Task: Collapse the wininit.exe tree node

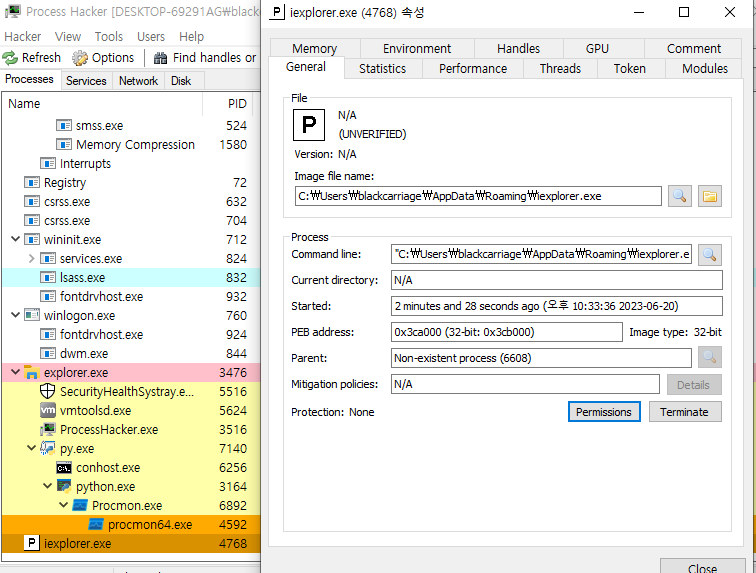Action: [15, 239]
